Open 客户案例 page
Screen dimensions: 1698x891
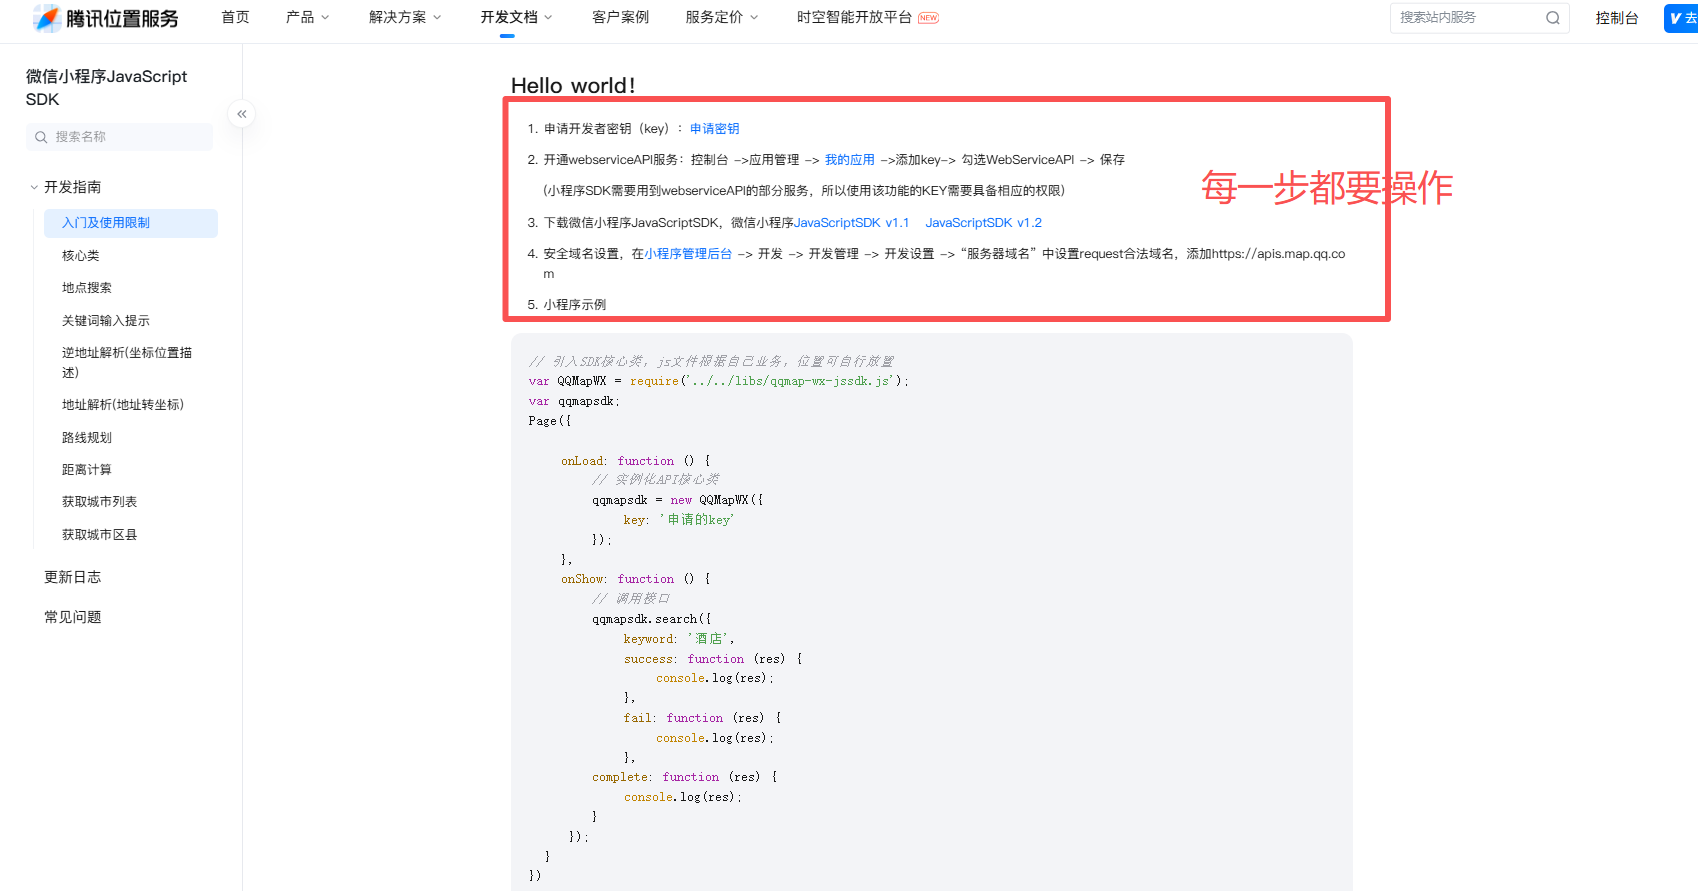click(x=620, y=17)
